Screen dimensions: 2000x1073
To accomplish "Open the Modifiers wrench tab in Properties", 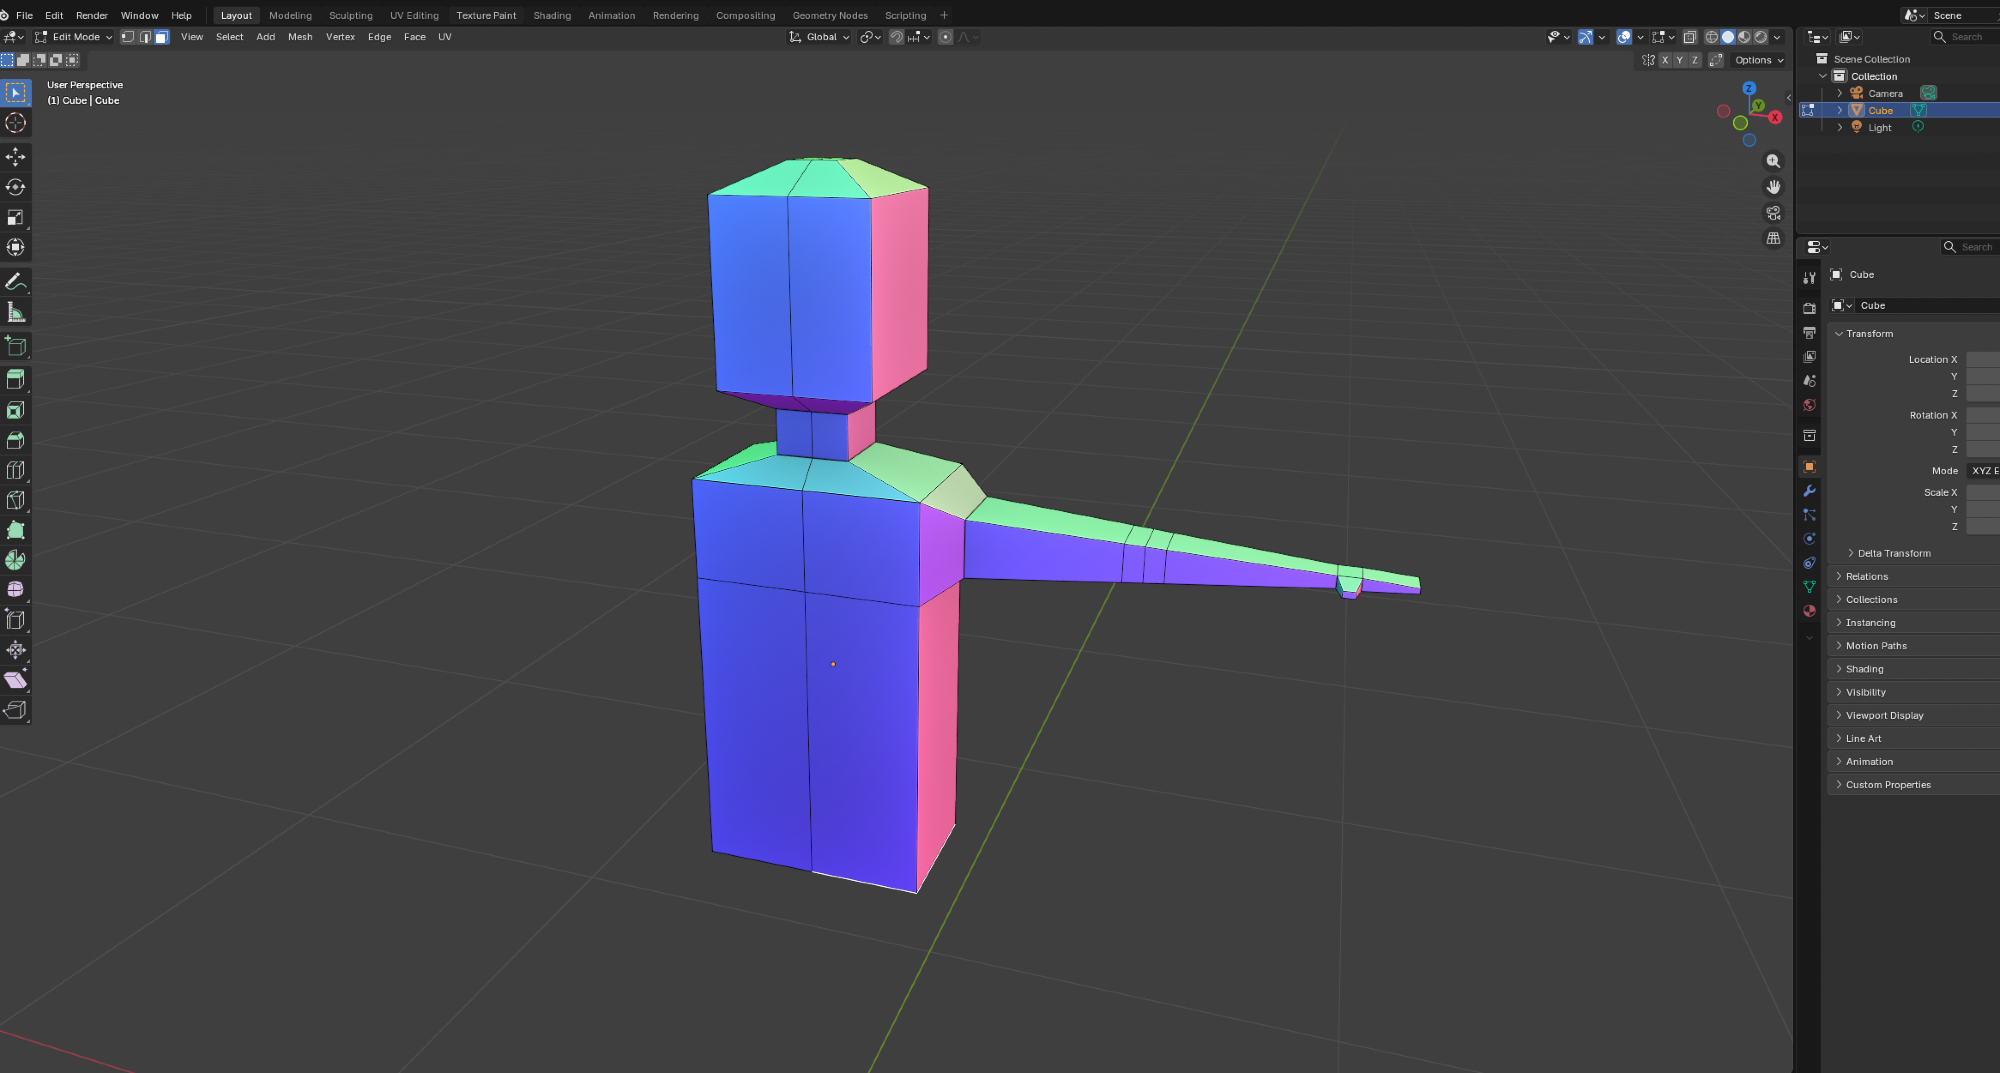I will coord(1809,491).
